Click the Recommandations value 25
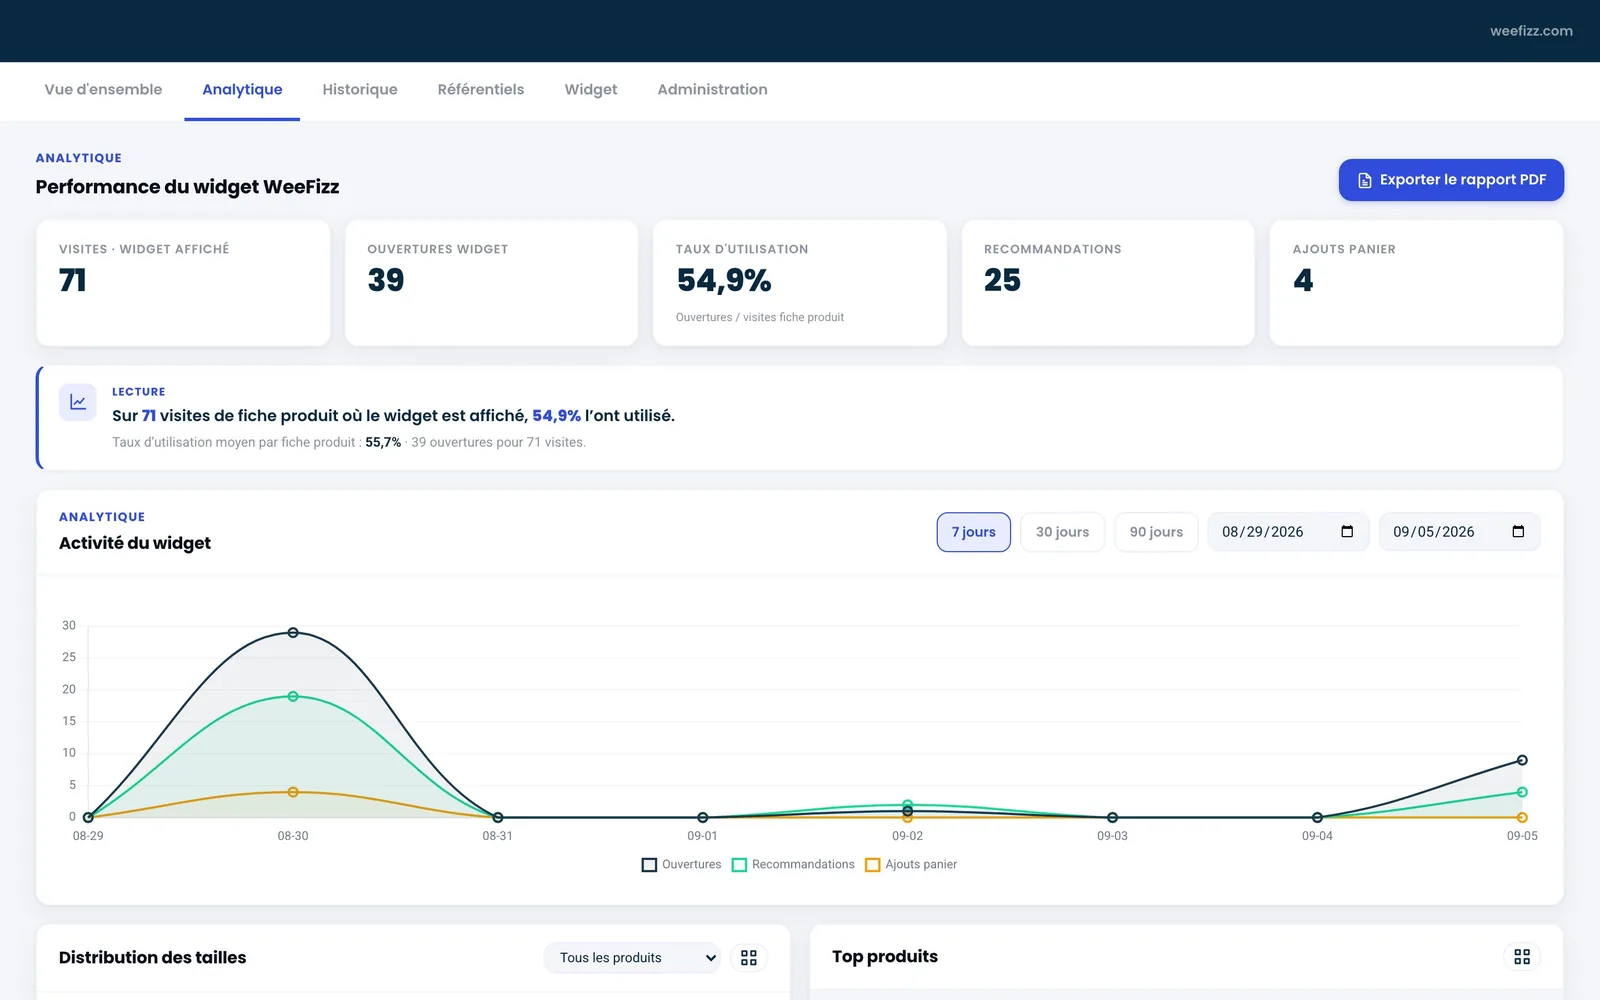Screen dimensions: 1600x1000 click(1002, 280)
